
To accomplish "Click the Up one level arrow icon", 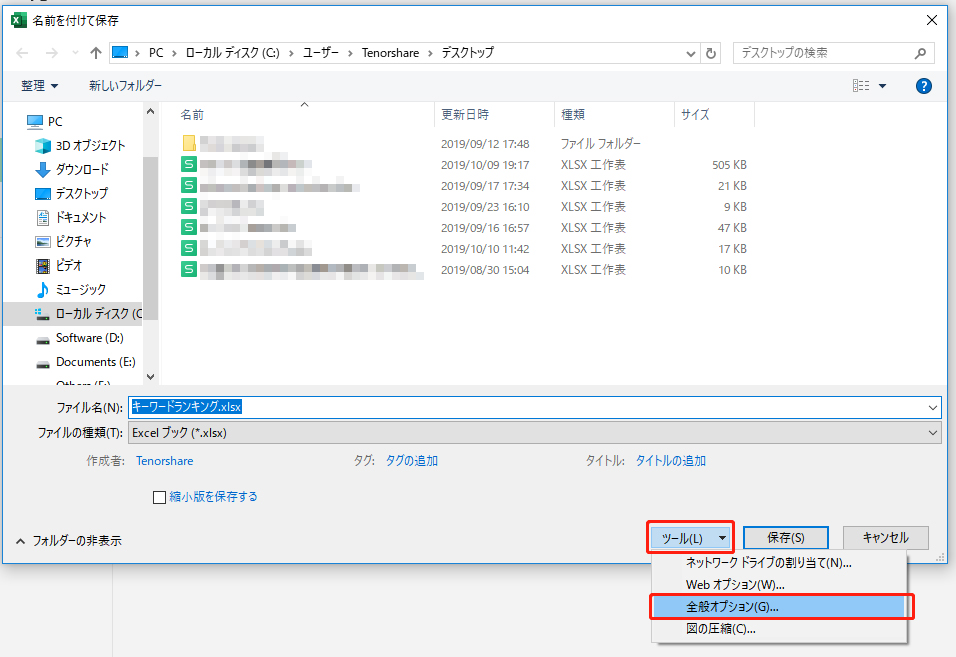I will point(96,53).
